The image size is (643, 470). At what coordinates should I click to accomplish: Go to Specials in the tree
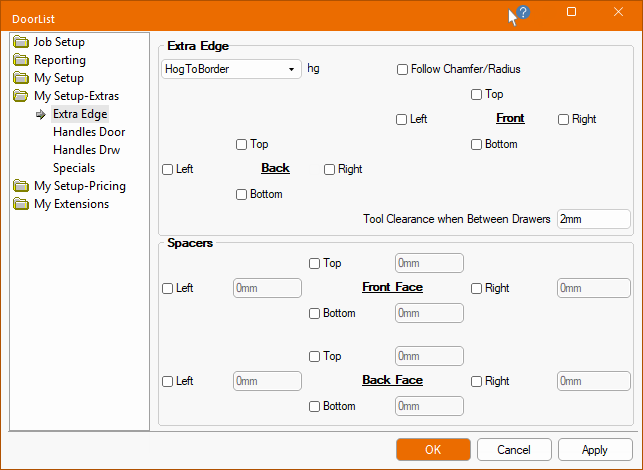pyautogui.click(x=74, y=168)
